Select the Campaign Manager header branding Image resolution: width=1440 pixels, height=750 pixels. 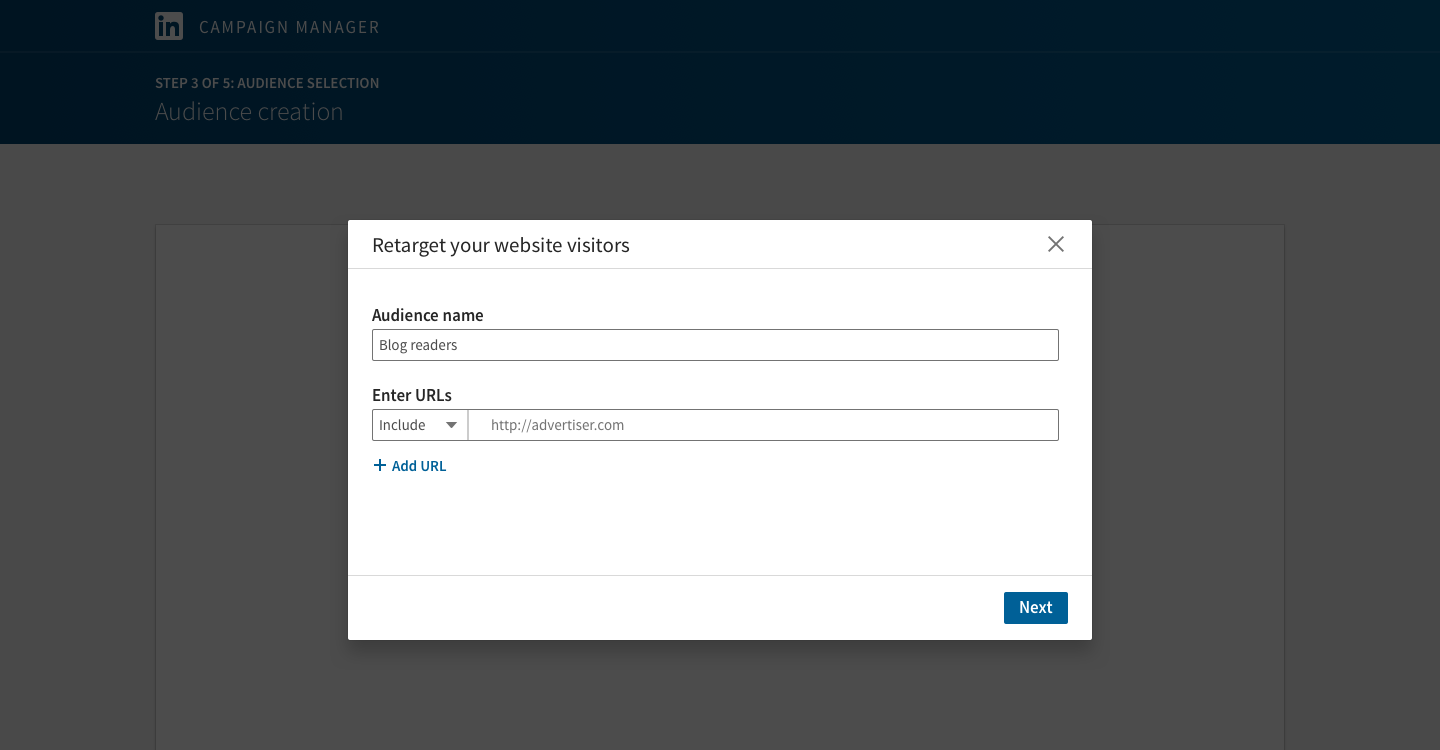point(289,27)
